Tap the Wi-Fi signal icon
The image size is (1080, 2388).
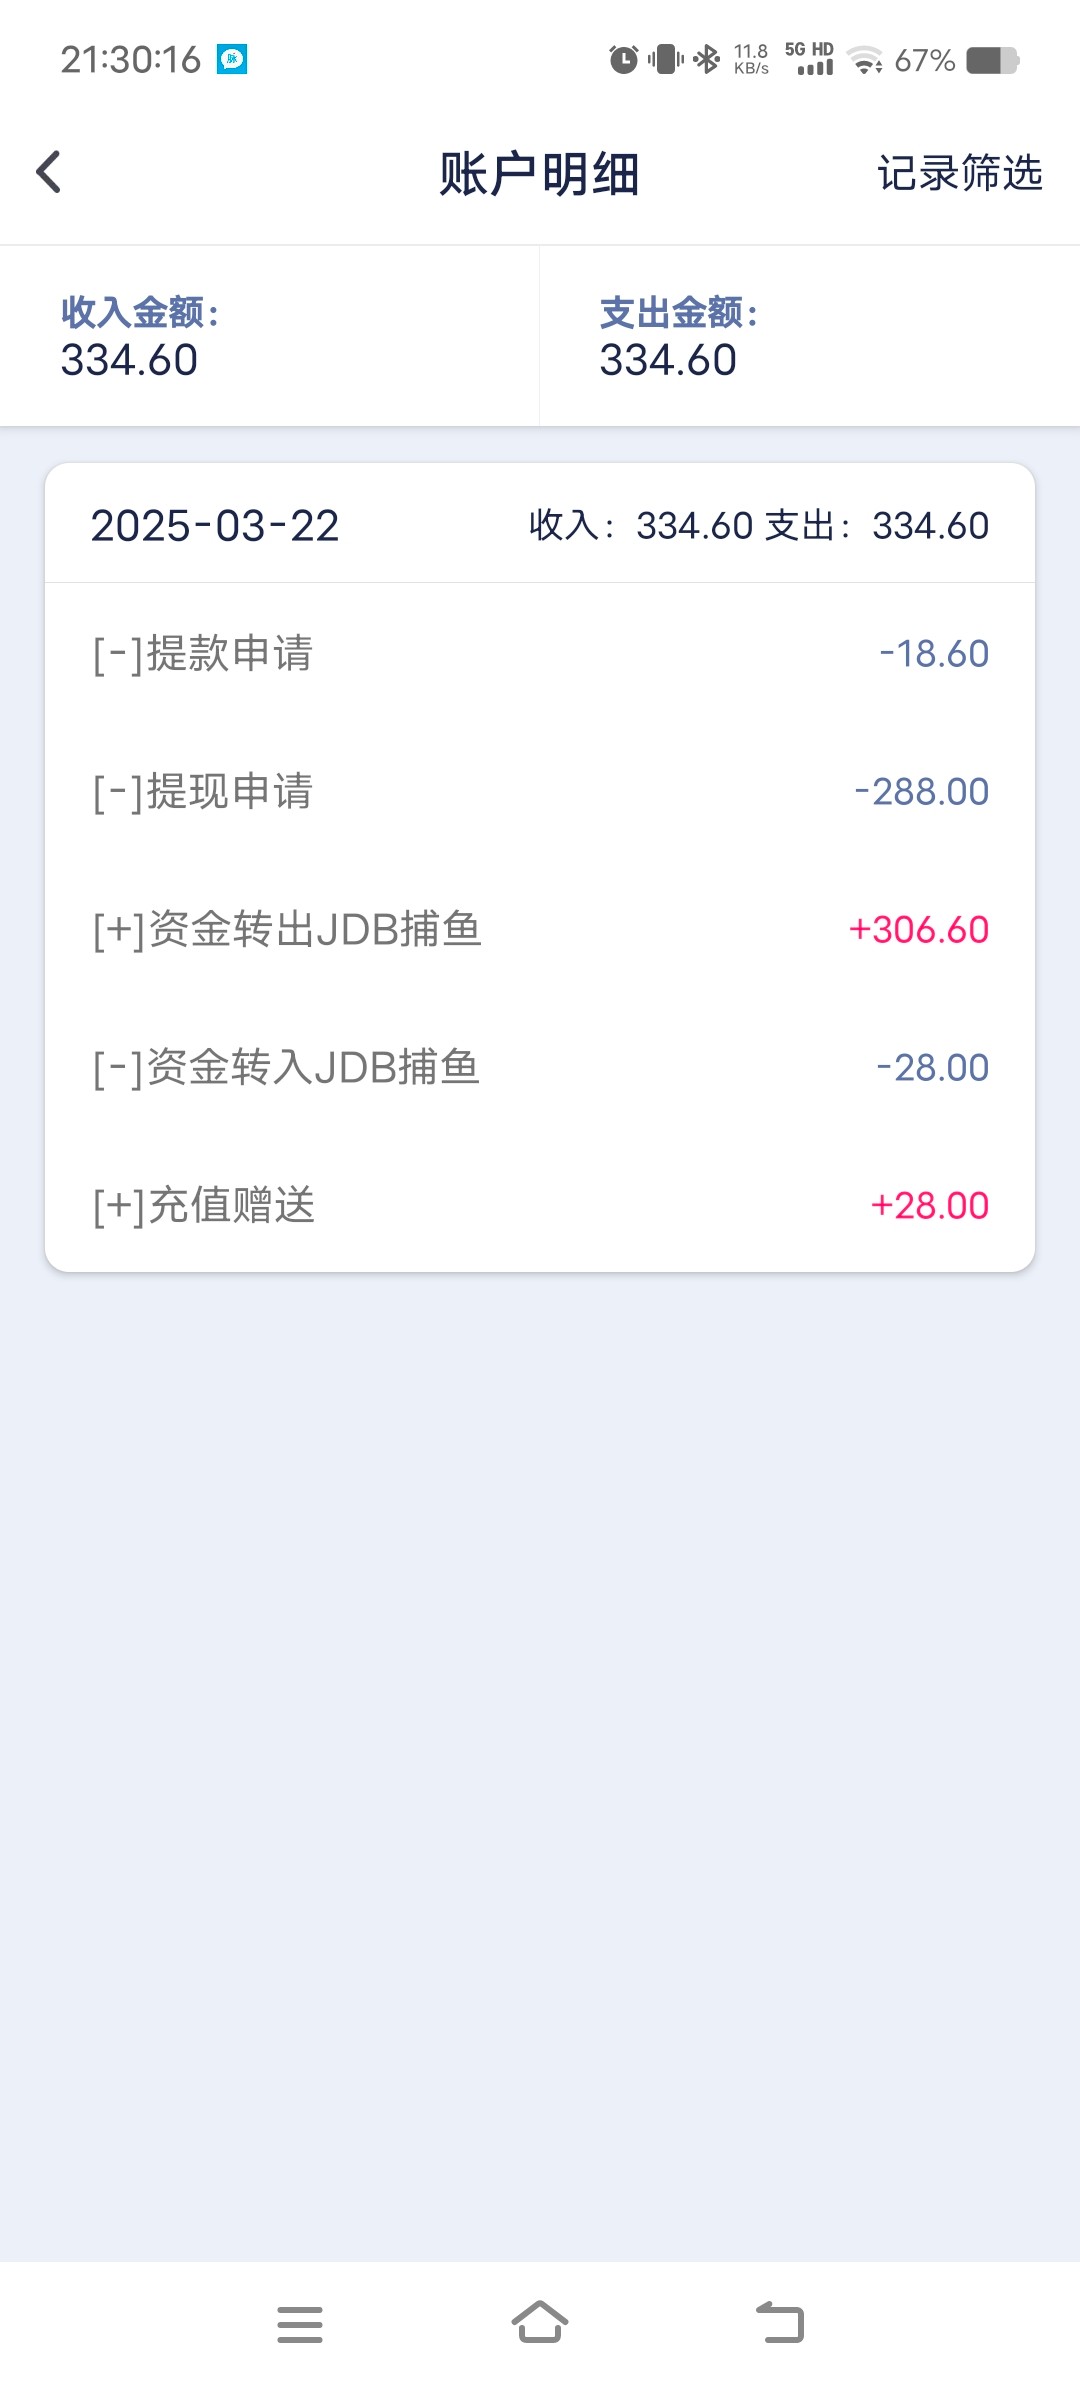tap(865, 60)
